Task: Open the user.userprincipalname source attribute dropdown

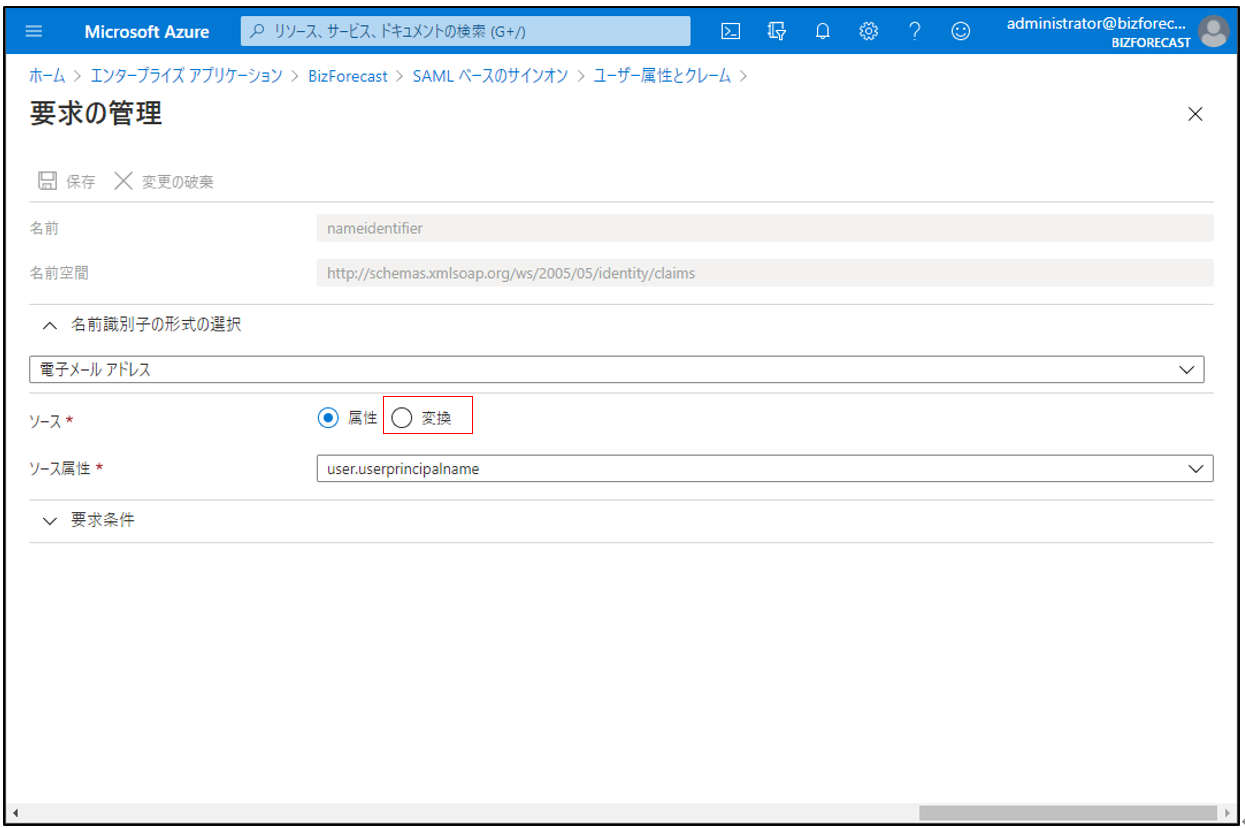Action: (764, 468)
